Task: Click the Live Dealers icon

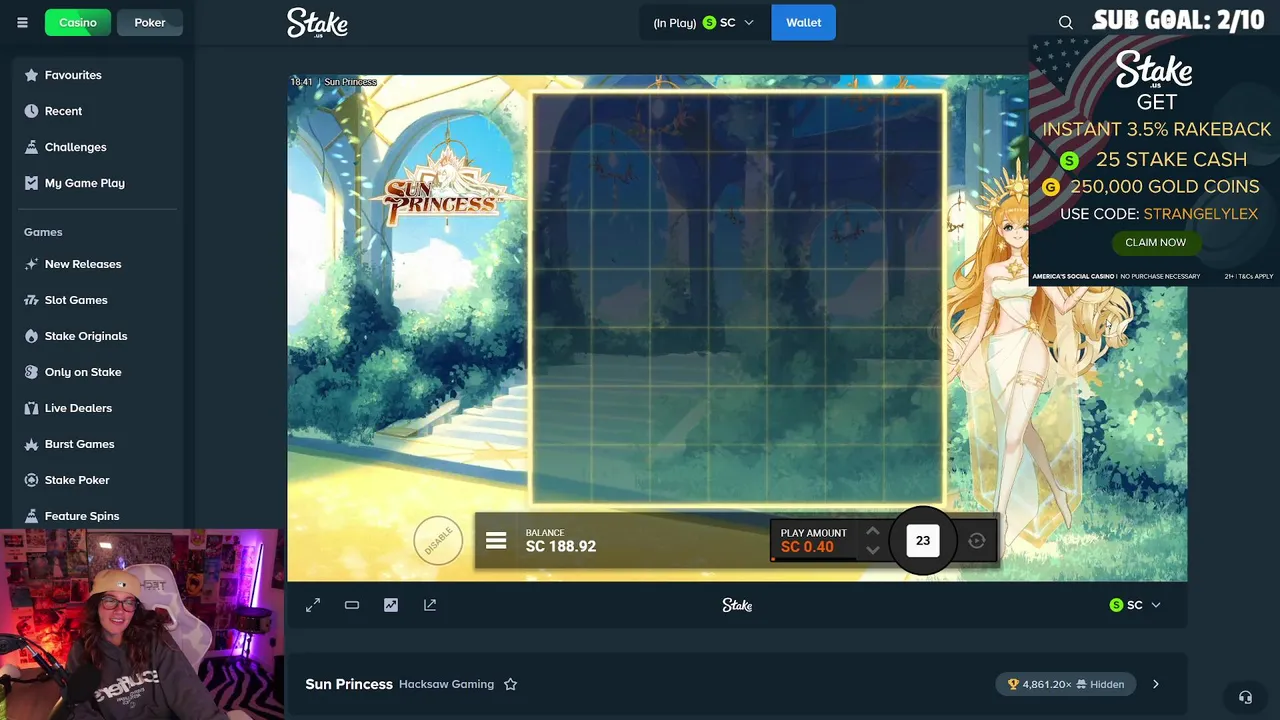Action: pos(31,408)
